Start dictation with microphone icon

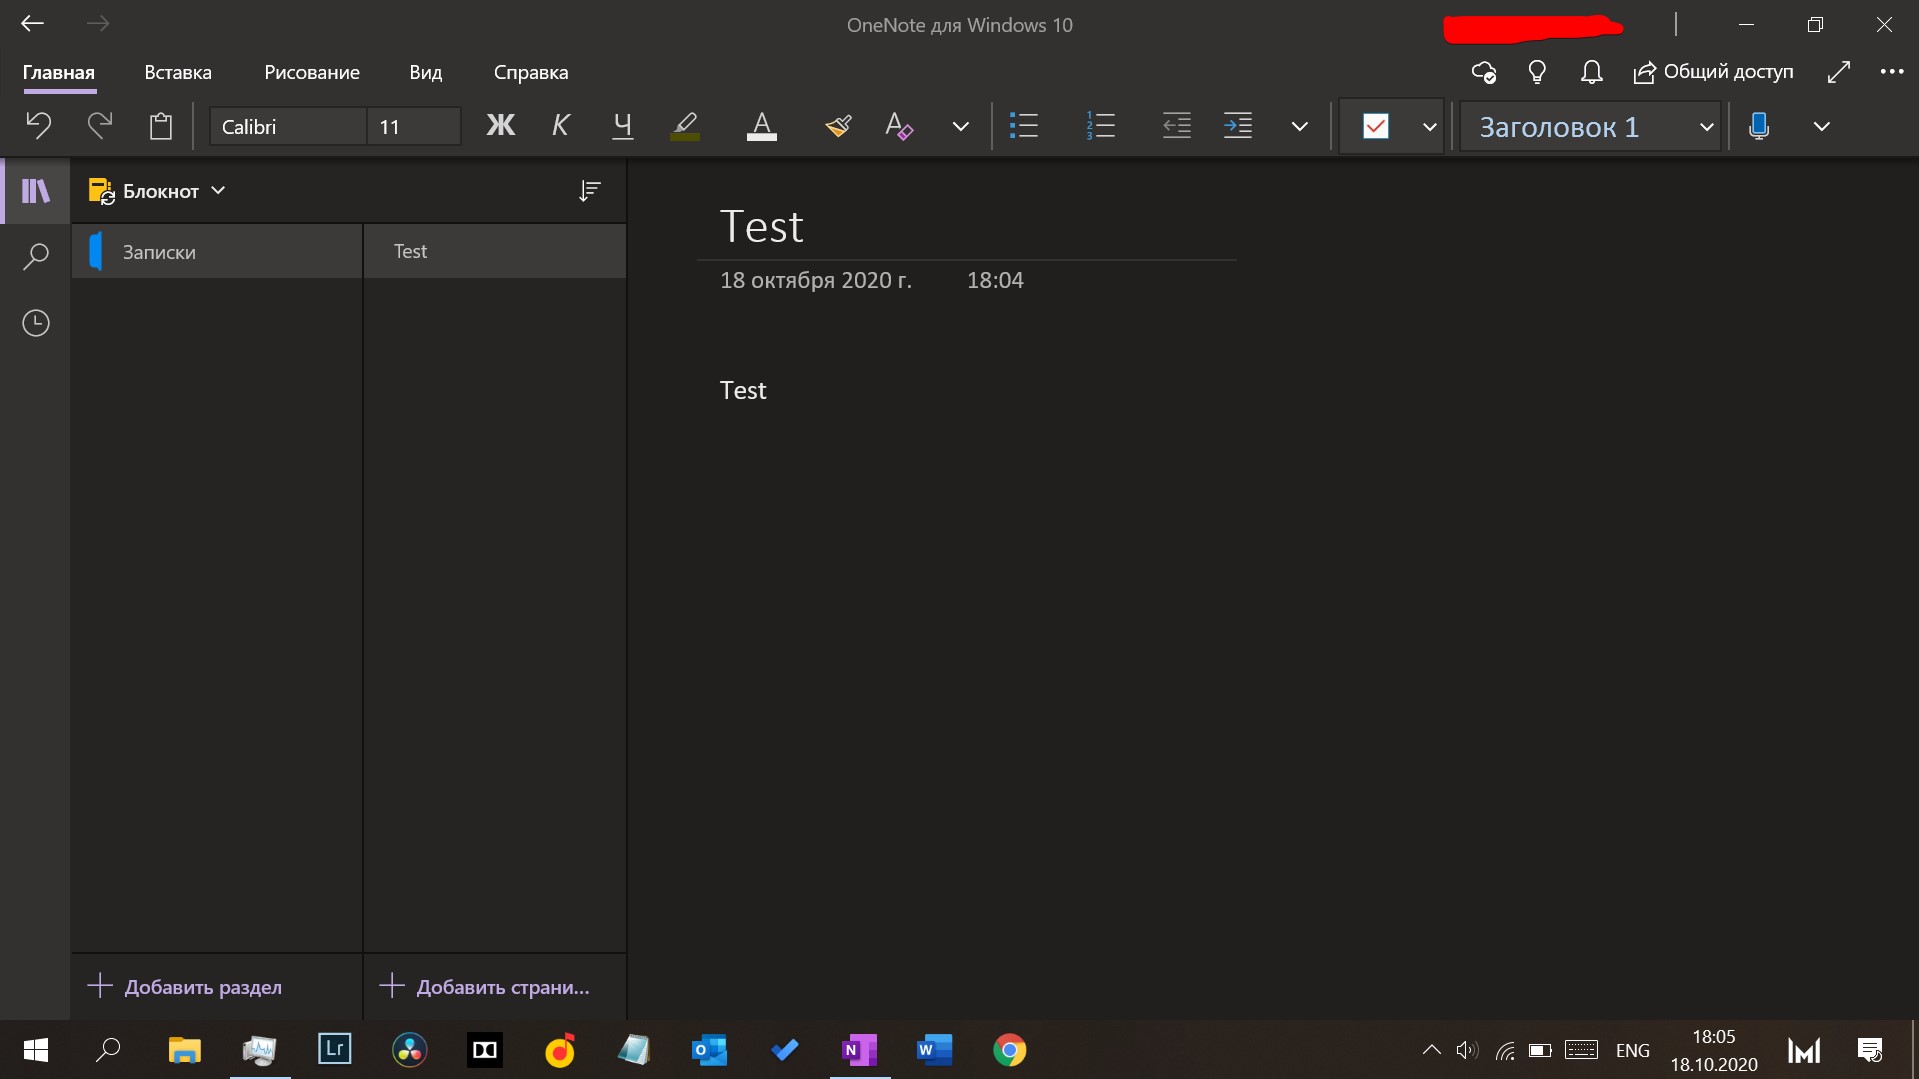[1759, 126]
